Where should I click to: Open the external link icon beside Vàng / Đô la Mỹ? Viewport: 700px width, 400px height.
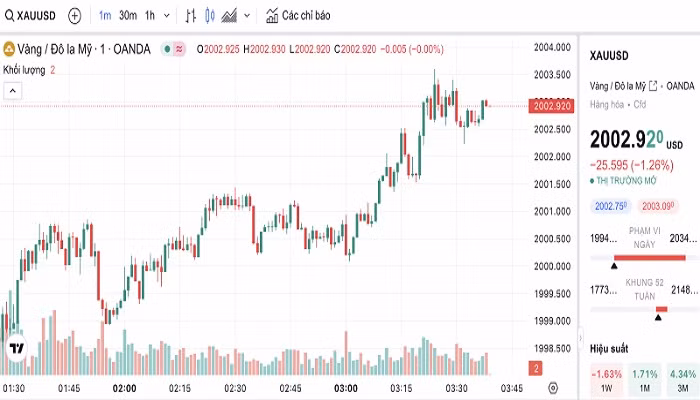tap(653, 86)
